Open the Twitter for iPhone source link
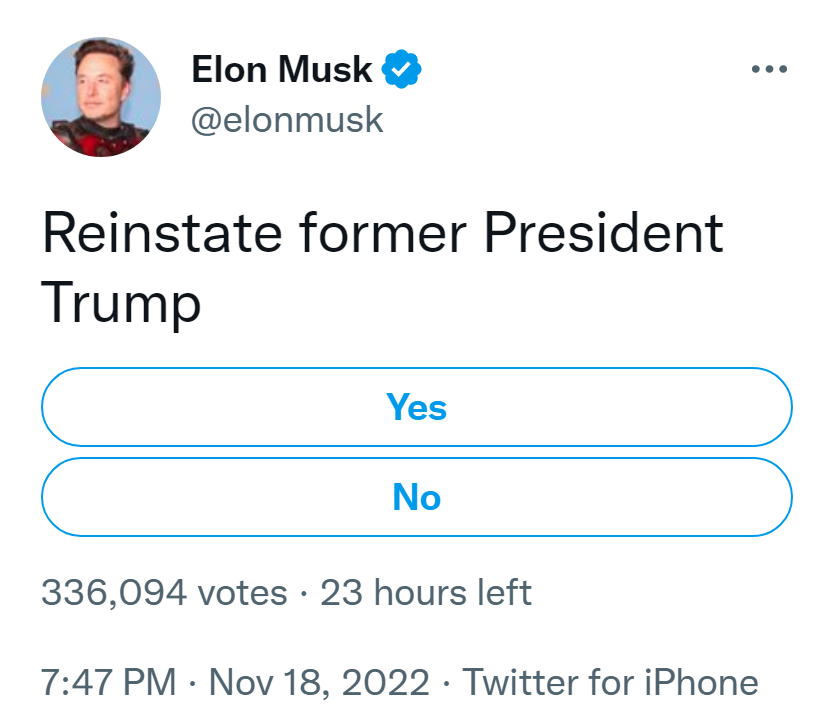The width and height of the screenshot is (833, 717). [x=610, y=682]
